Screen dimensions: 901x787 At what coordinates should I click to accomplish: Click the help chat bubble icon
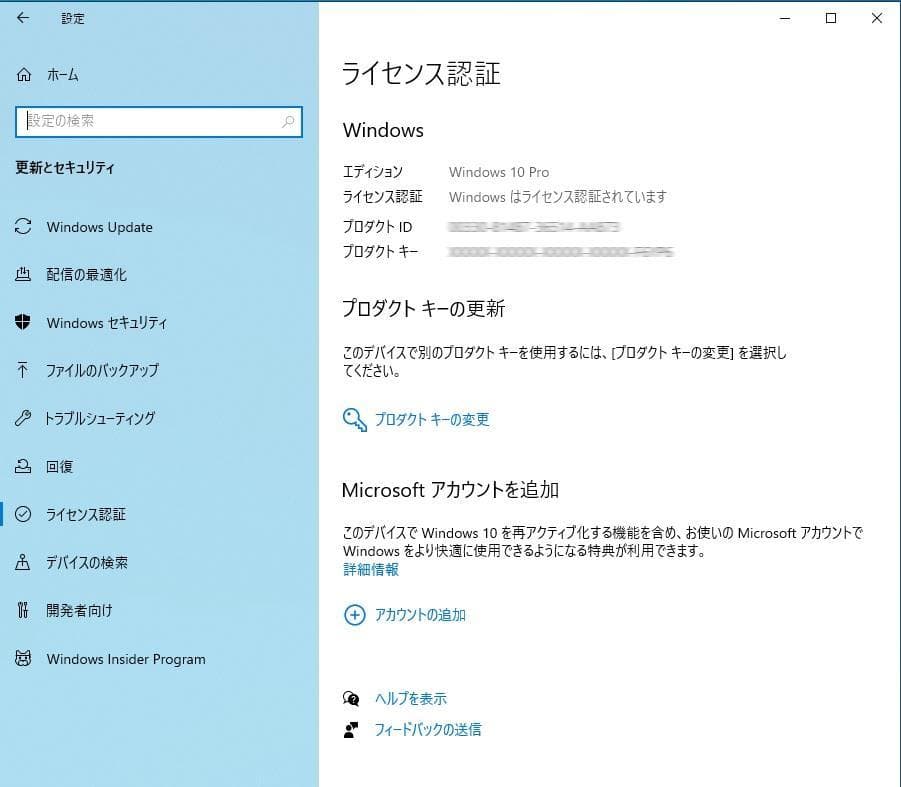tap(351, 699)
